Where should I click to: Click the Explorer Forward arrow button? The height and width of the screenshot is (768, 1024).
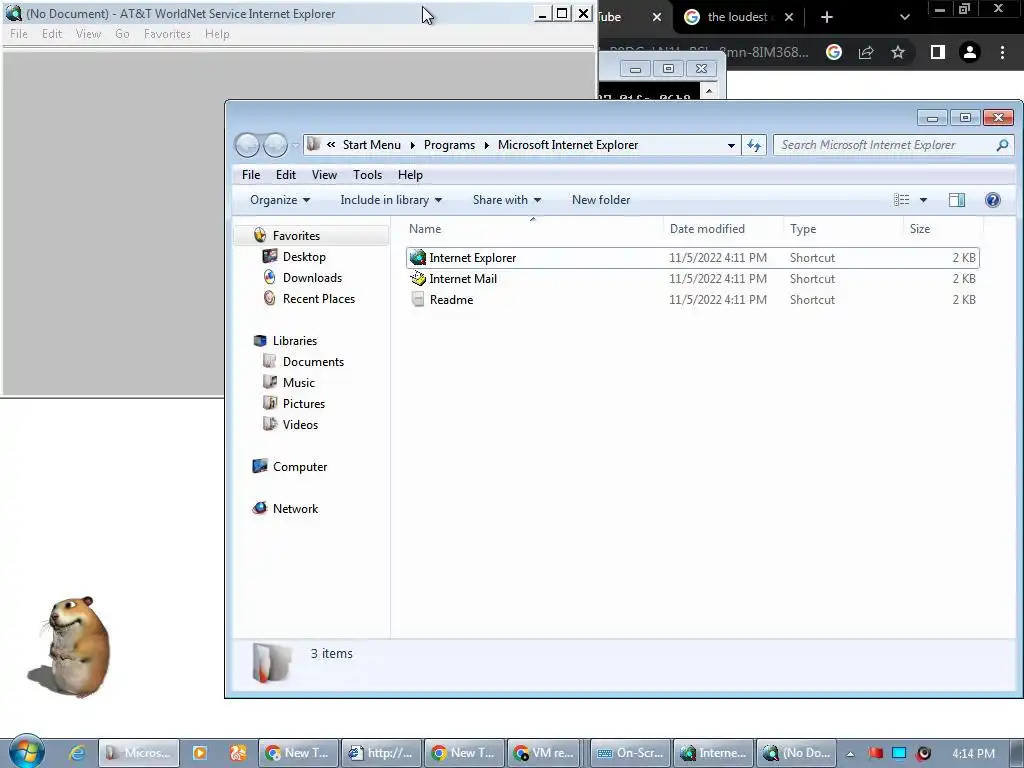(275, 145)
